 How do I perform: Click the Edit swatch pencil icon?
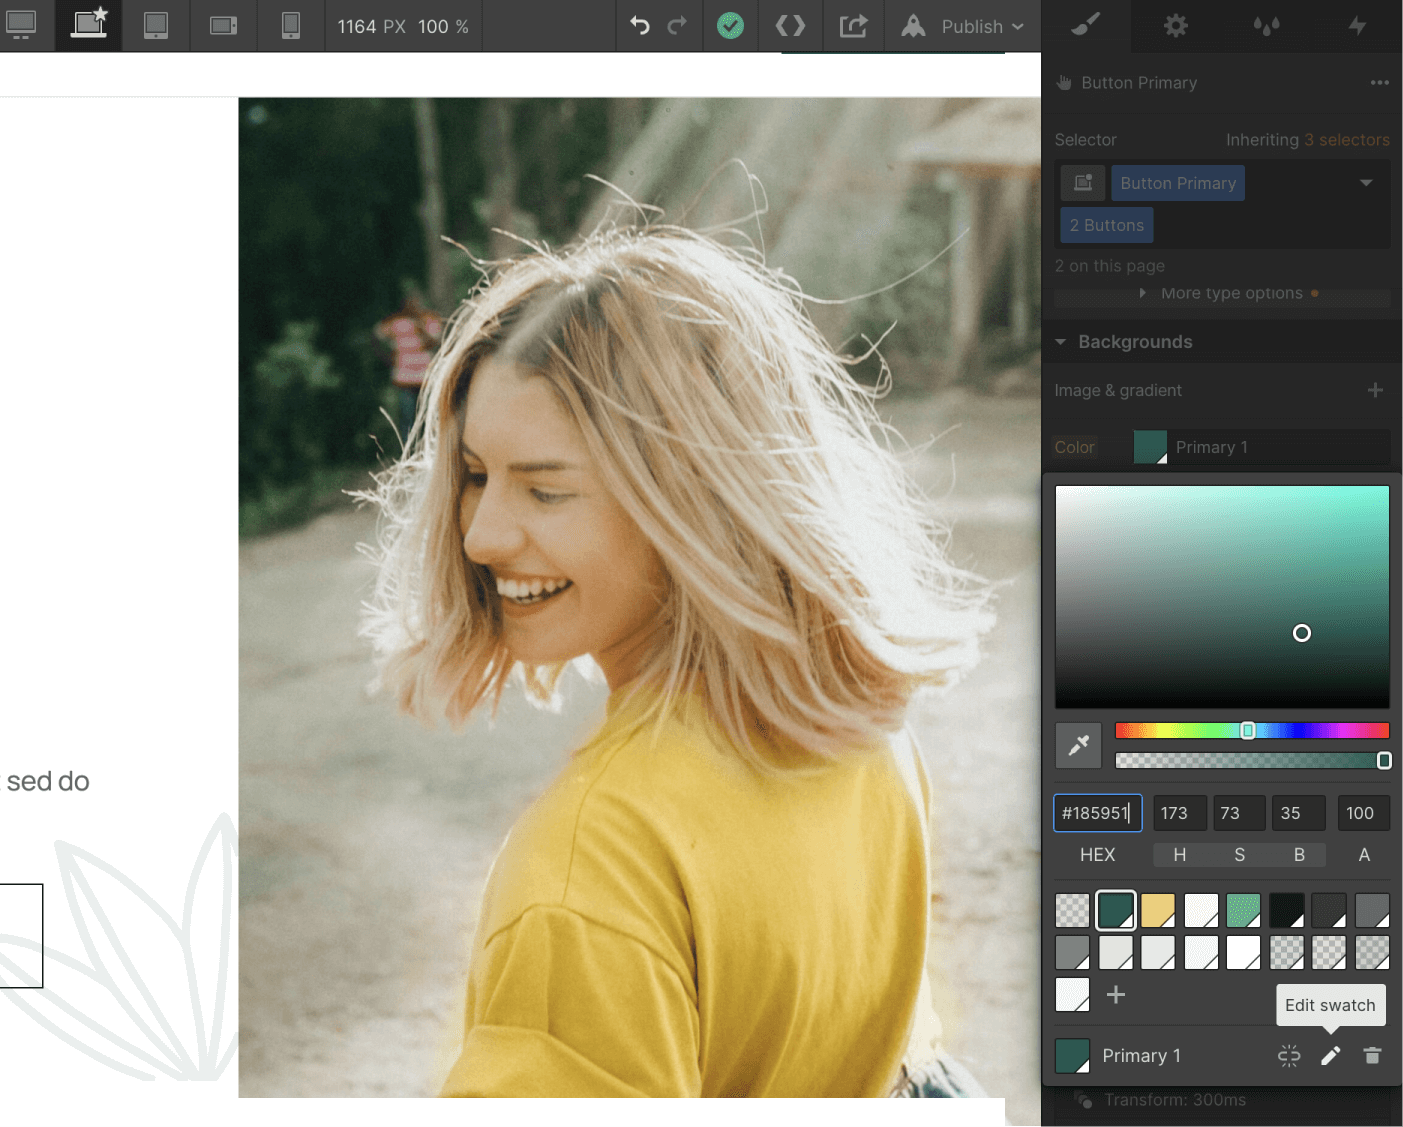point(1330,1056)
